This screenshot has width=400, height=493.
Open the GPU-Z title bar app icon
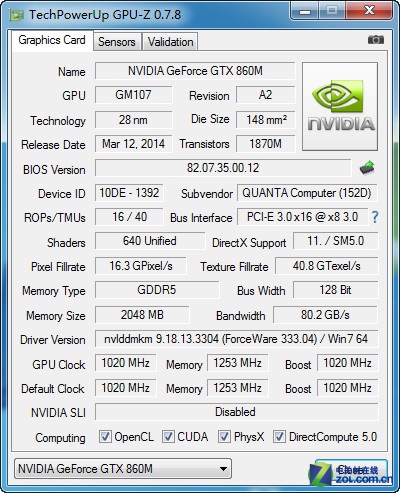pyautogui.click(x=16, y=15)
